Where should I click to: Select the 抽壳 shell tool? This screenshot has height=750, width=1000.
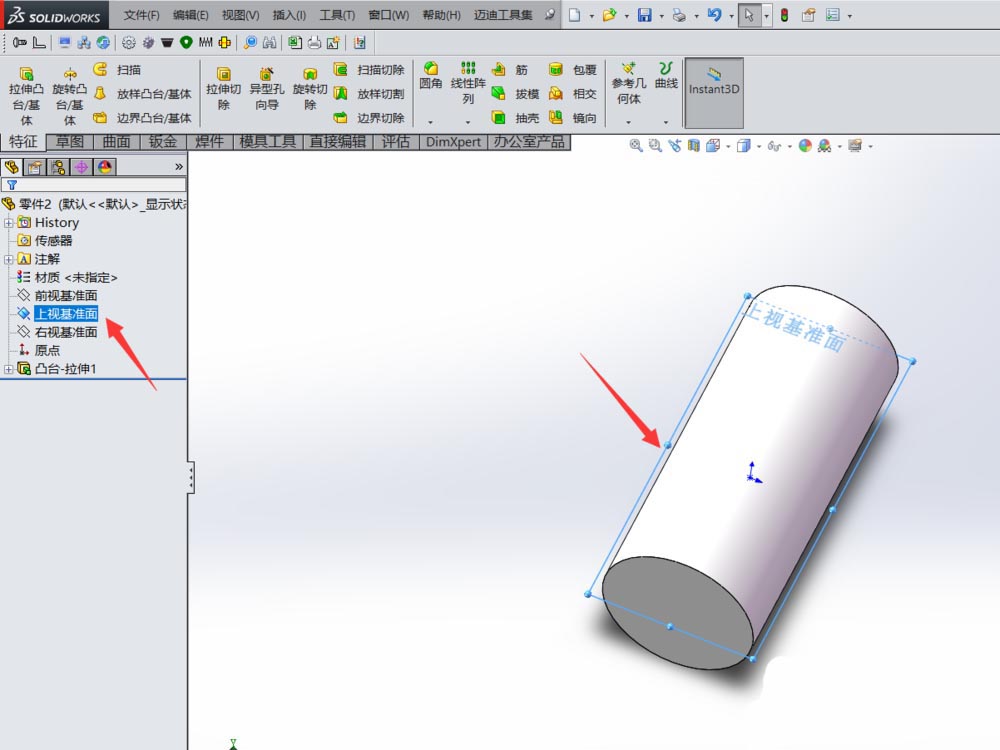(516, 118)
